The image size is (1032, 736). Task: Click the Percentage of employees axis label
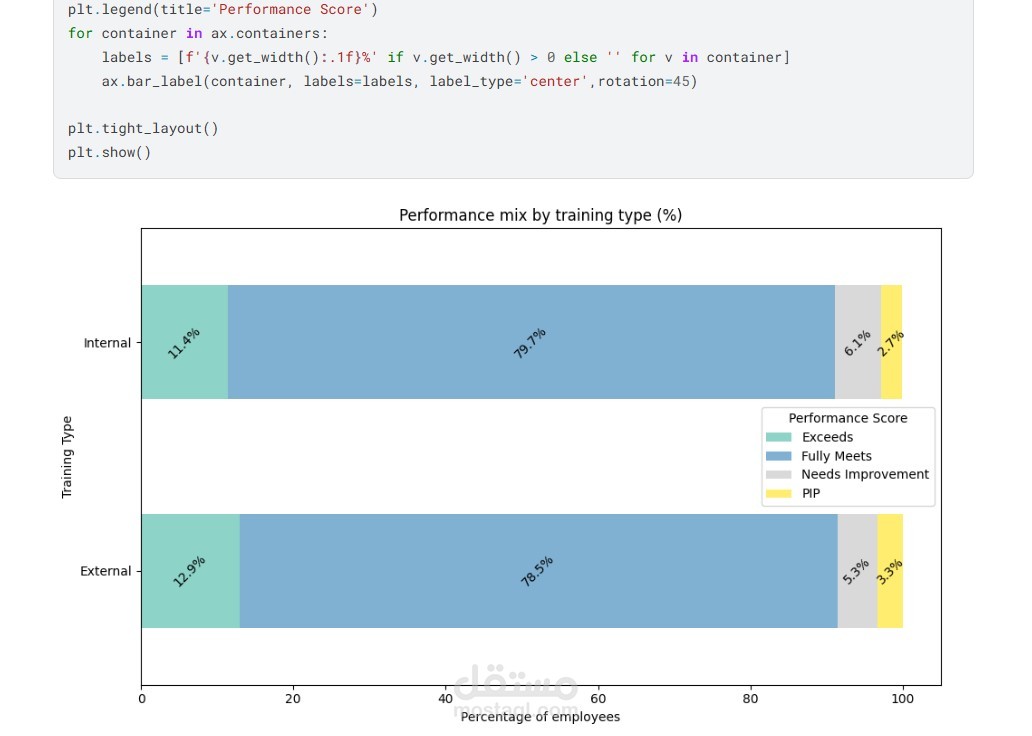(x=541, y=717)
